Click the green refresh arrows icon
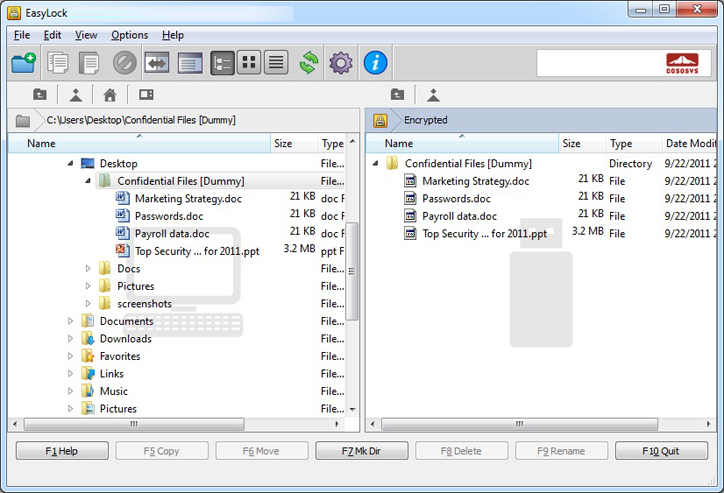Viewport: 724px width, 493px height. tap(309, 63)
